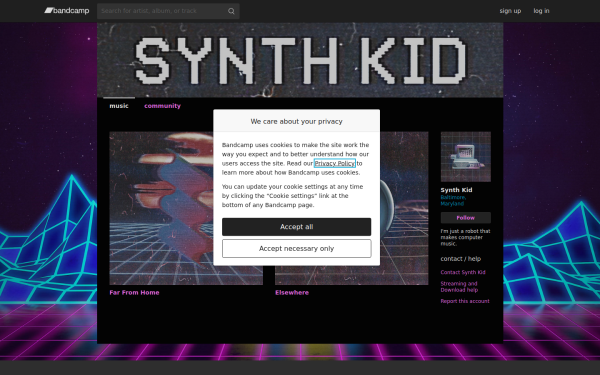Click the 'contact / help' heading
Viewport: 600px width, 375px height.
point(461,259)
